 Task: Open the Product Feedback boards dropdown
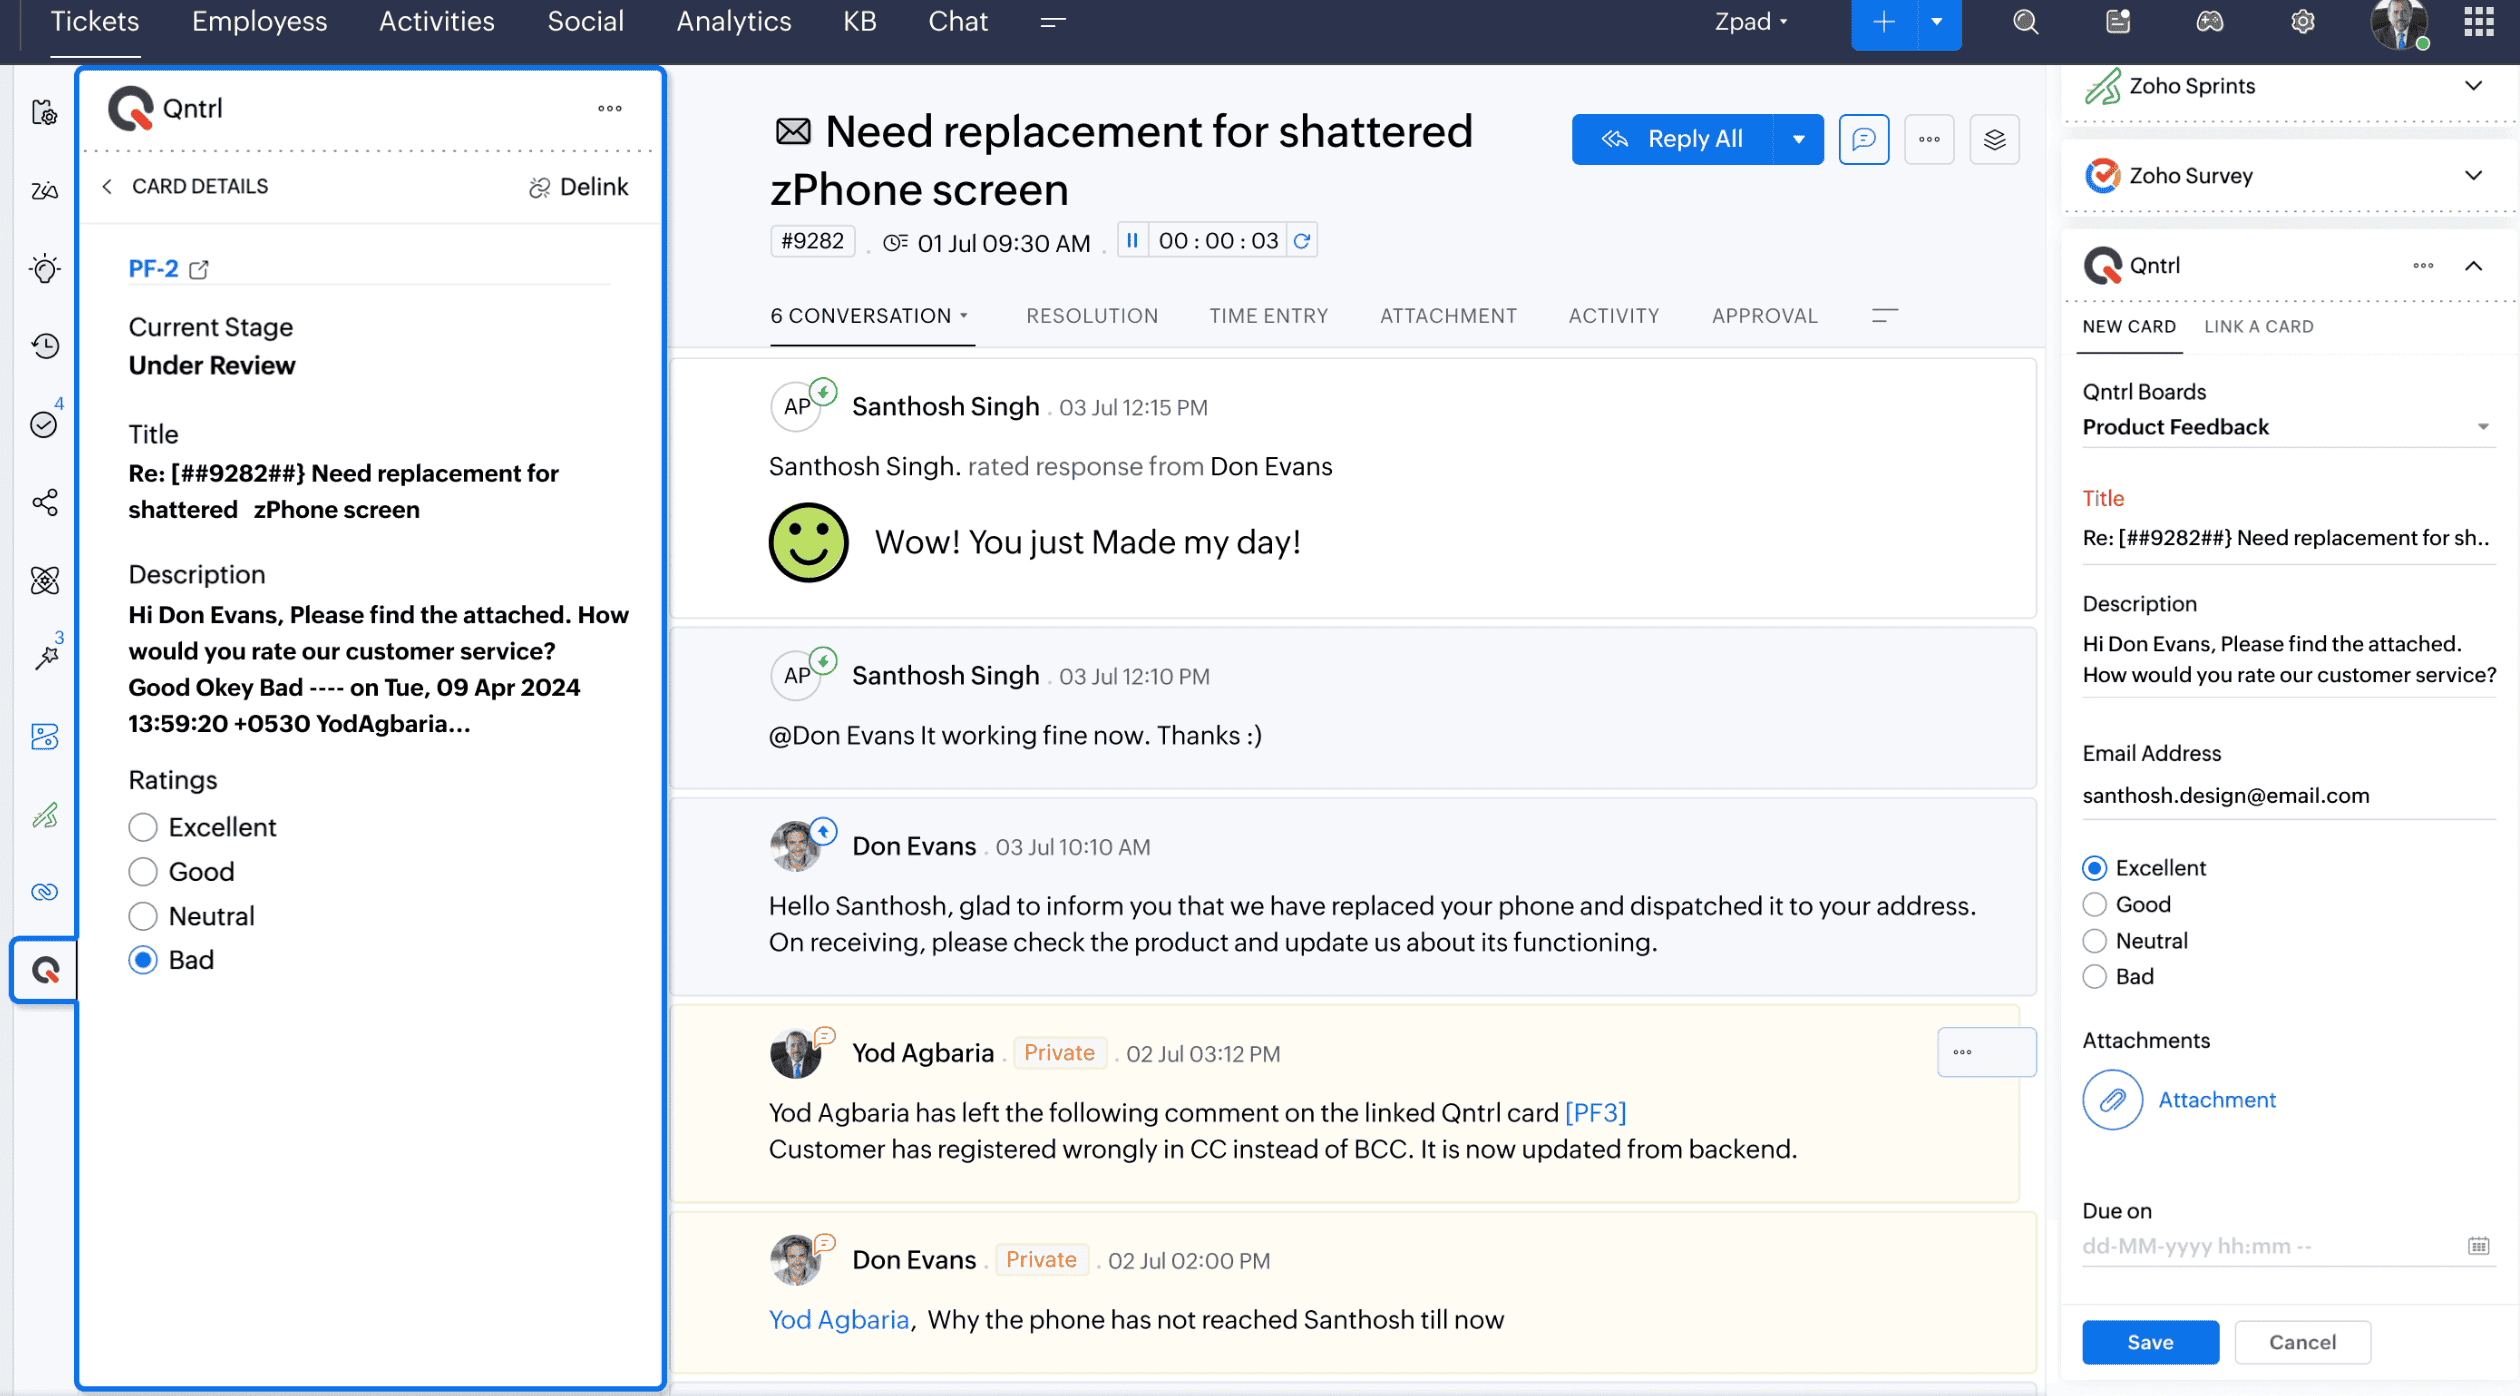(x=2482, y=427)
